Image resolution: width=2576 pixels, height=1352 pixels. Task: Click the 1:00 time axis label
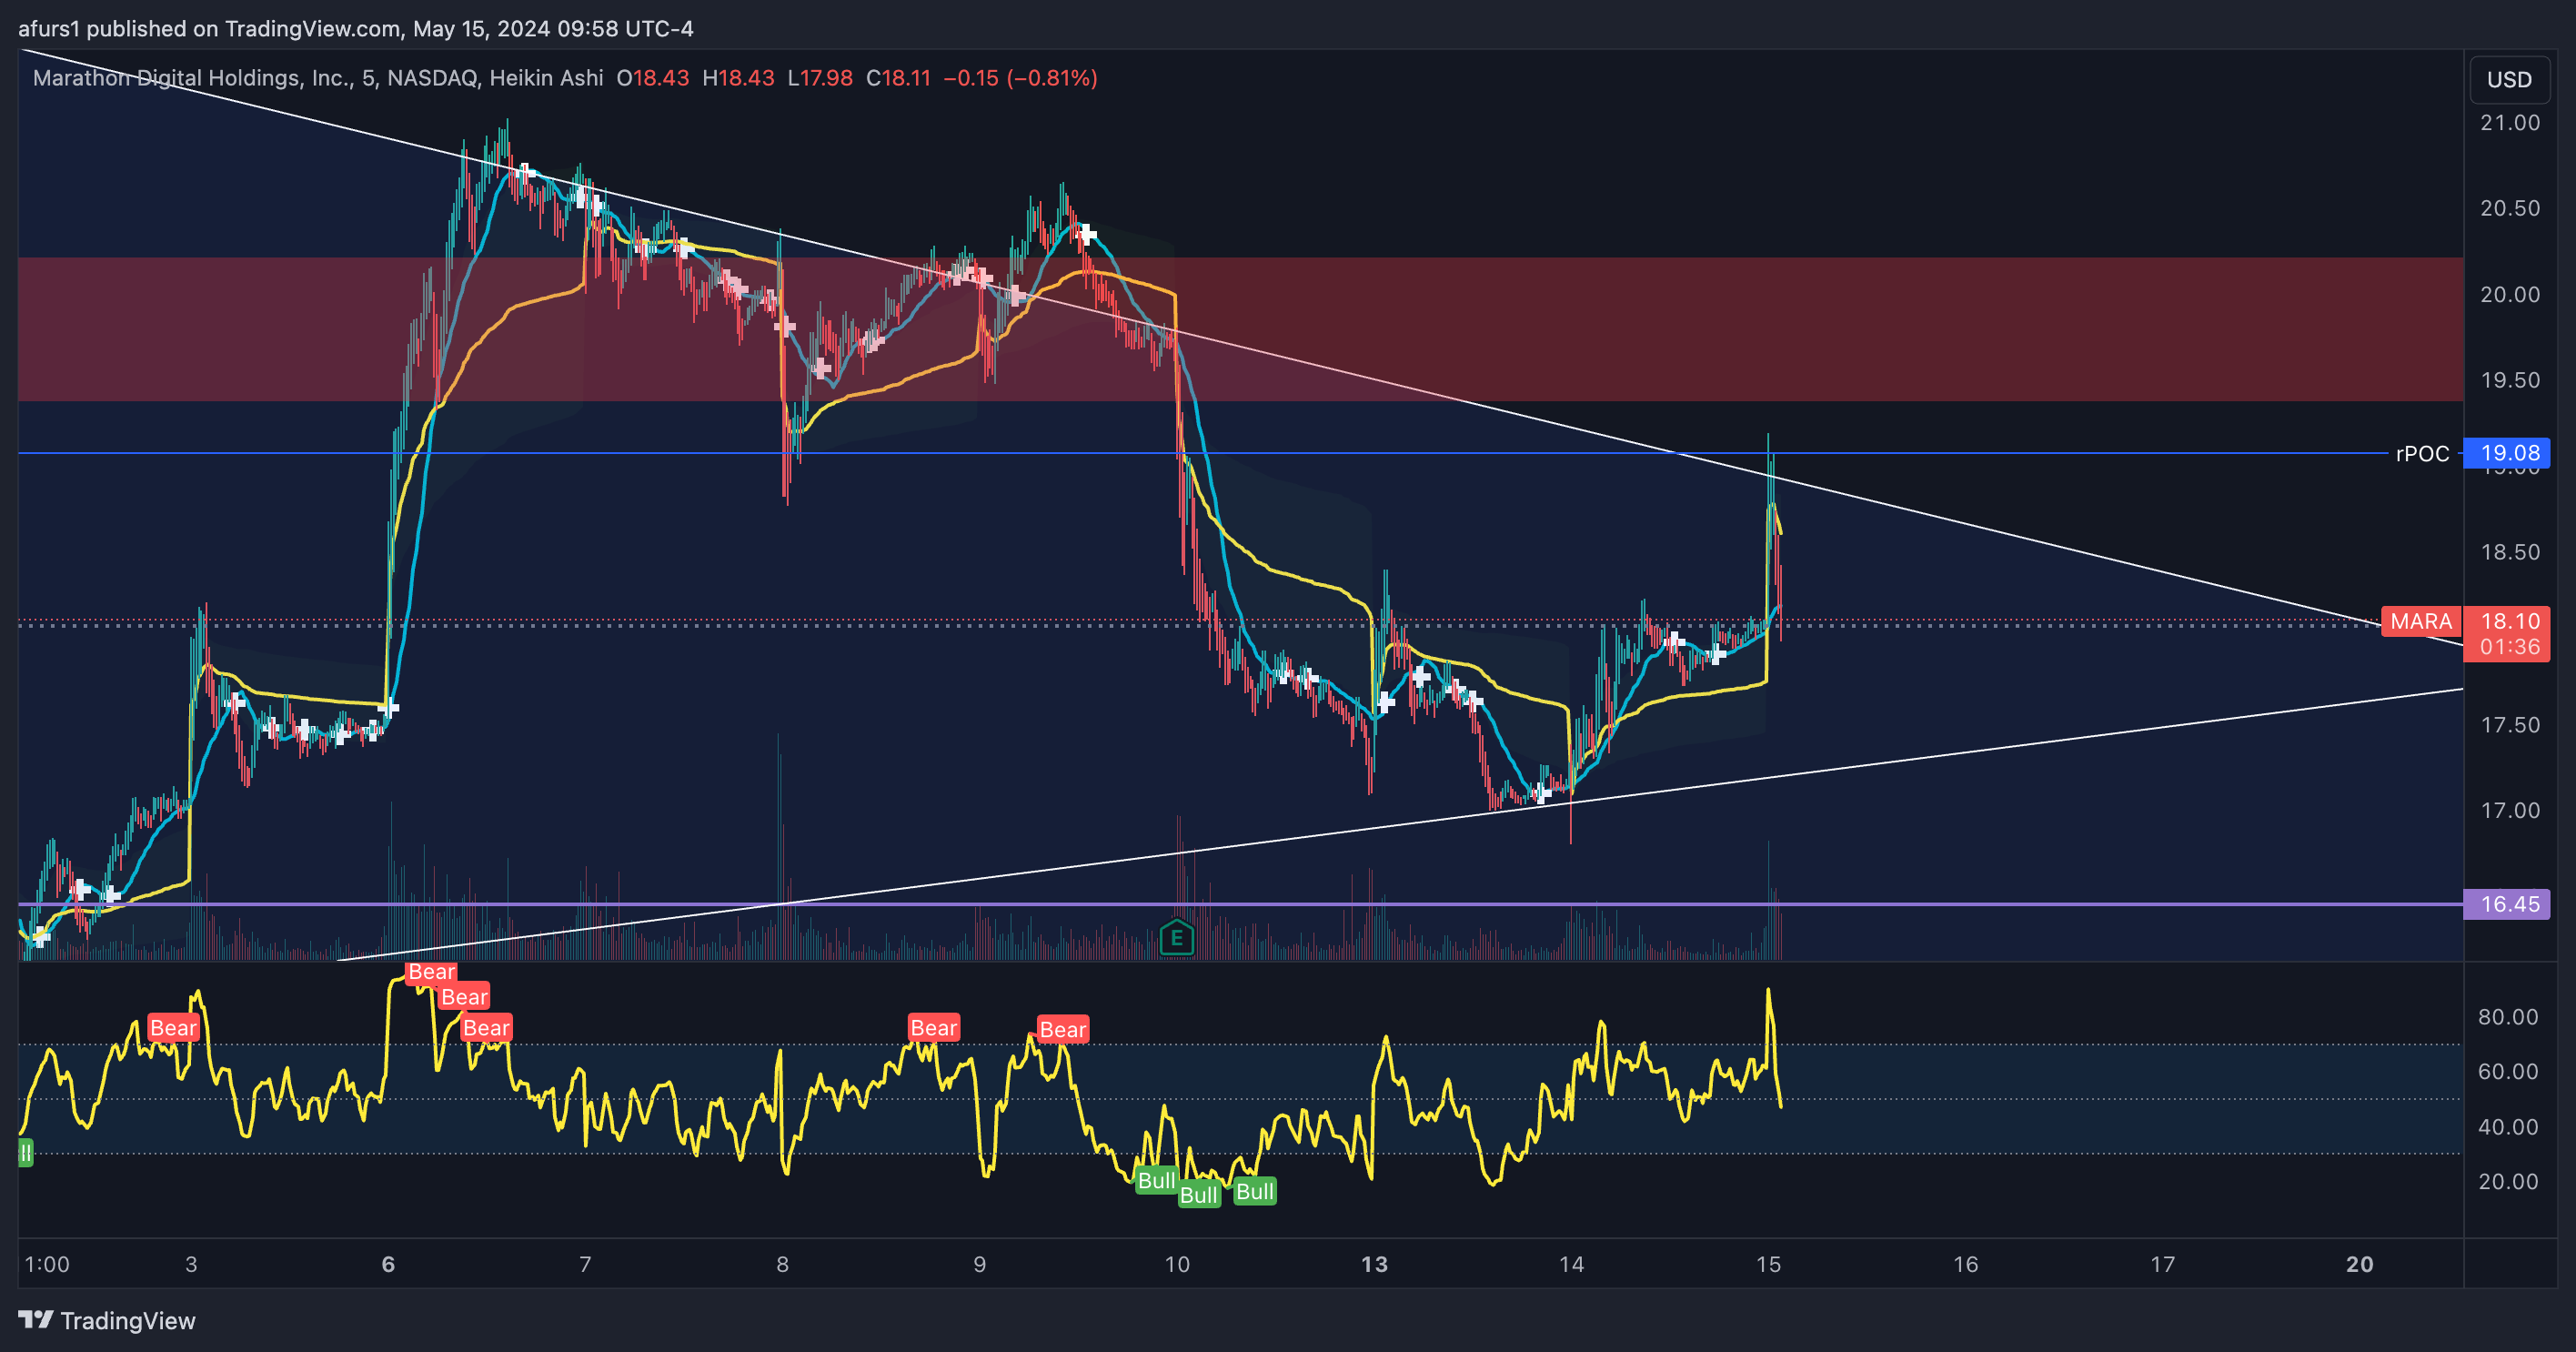pyautogui.click(x=47, y=1264)
